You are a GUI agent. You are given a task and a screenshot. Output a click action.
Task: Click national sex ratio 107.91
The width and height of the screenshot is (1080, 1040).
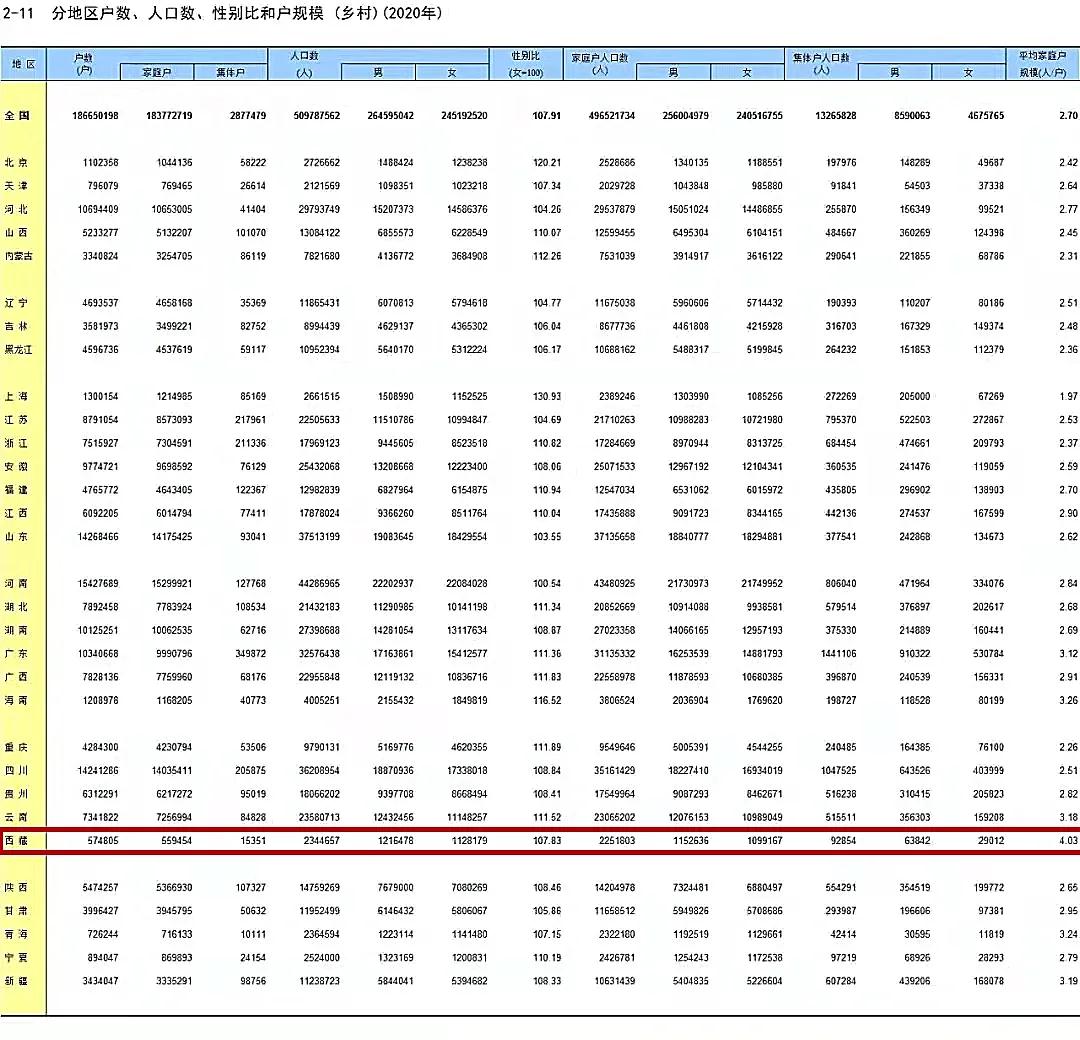coord(547,116)
